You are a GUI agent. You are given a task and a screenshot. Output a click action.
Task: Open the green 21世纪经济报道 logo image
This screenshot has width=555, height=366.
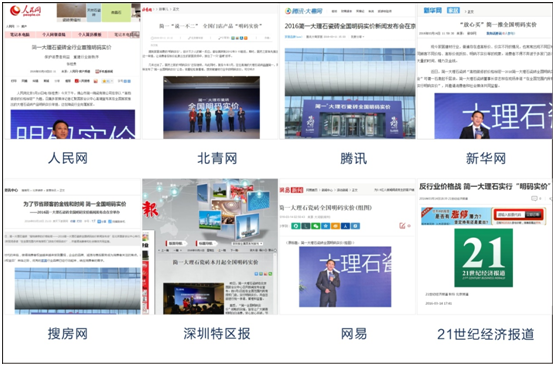pyautogui.click(x=484, y=258)
